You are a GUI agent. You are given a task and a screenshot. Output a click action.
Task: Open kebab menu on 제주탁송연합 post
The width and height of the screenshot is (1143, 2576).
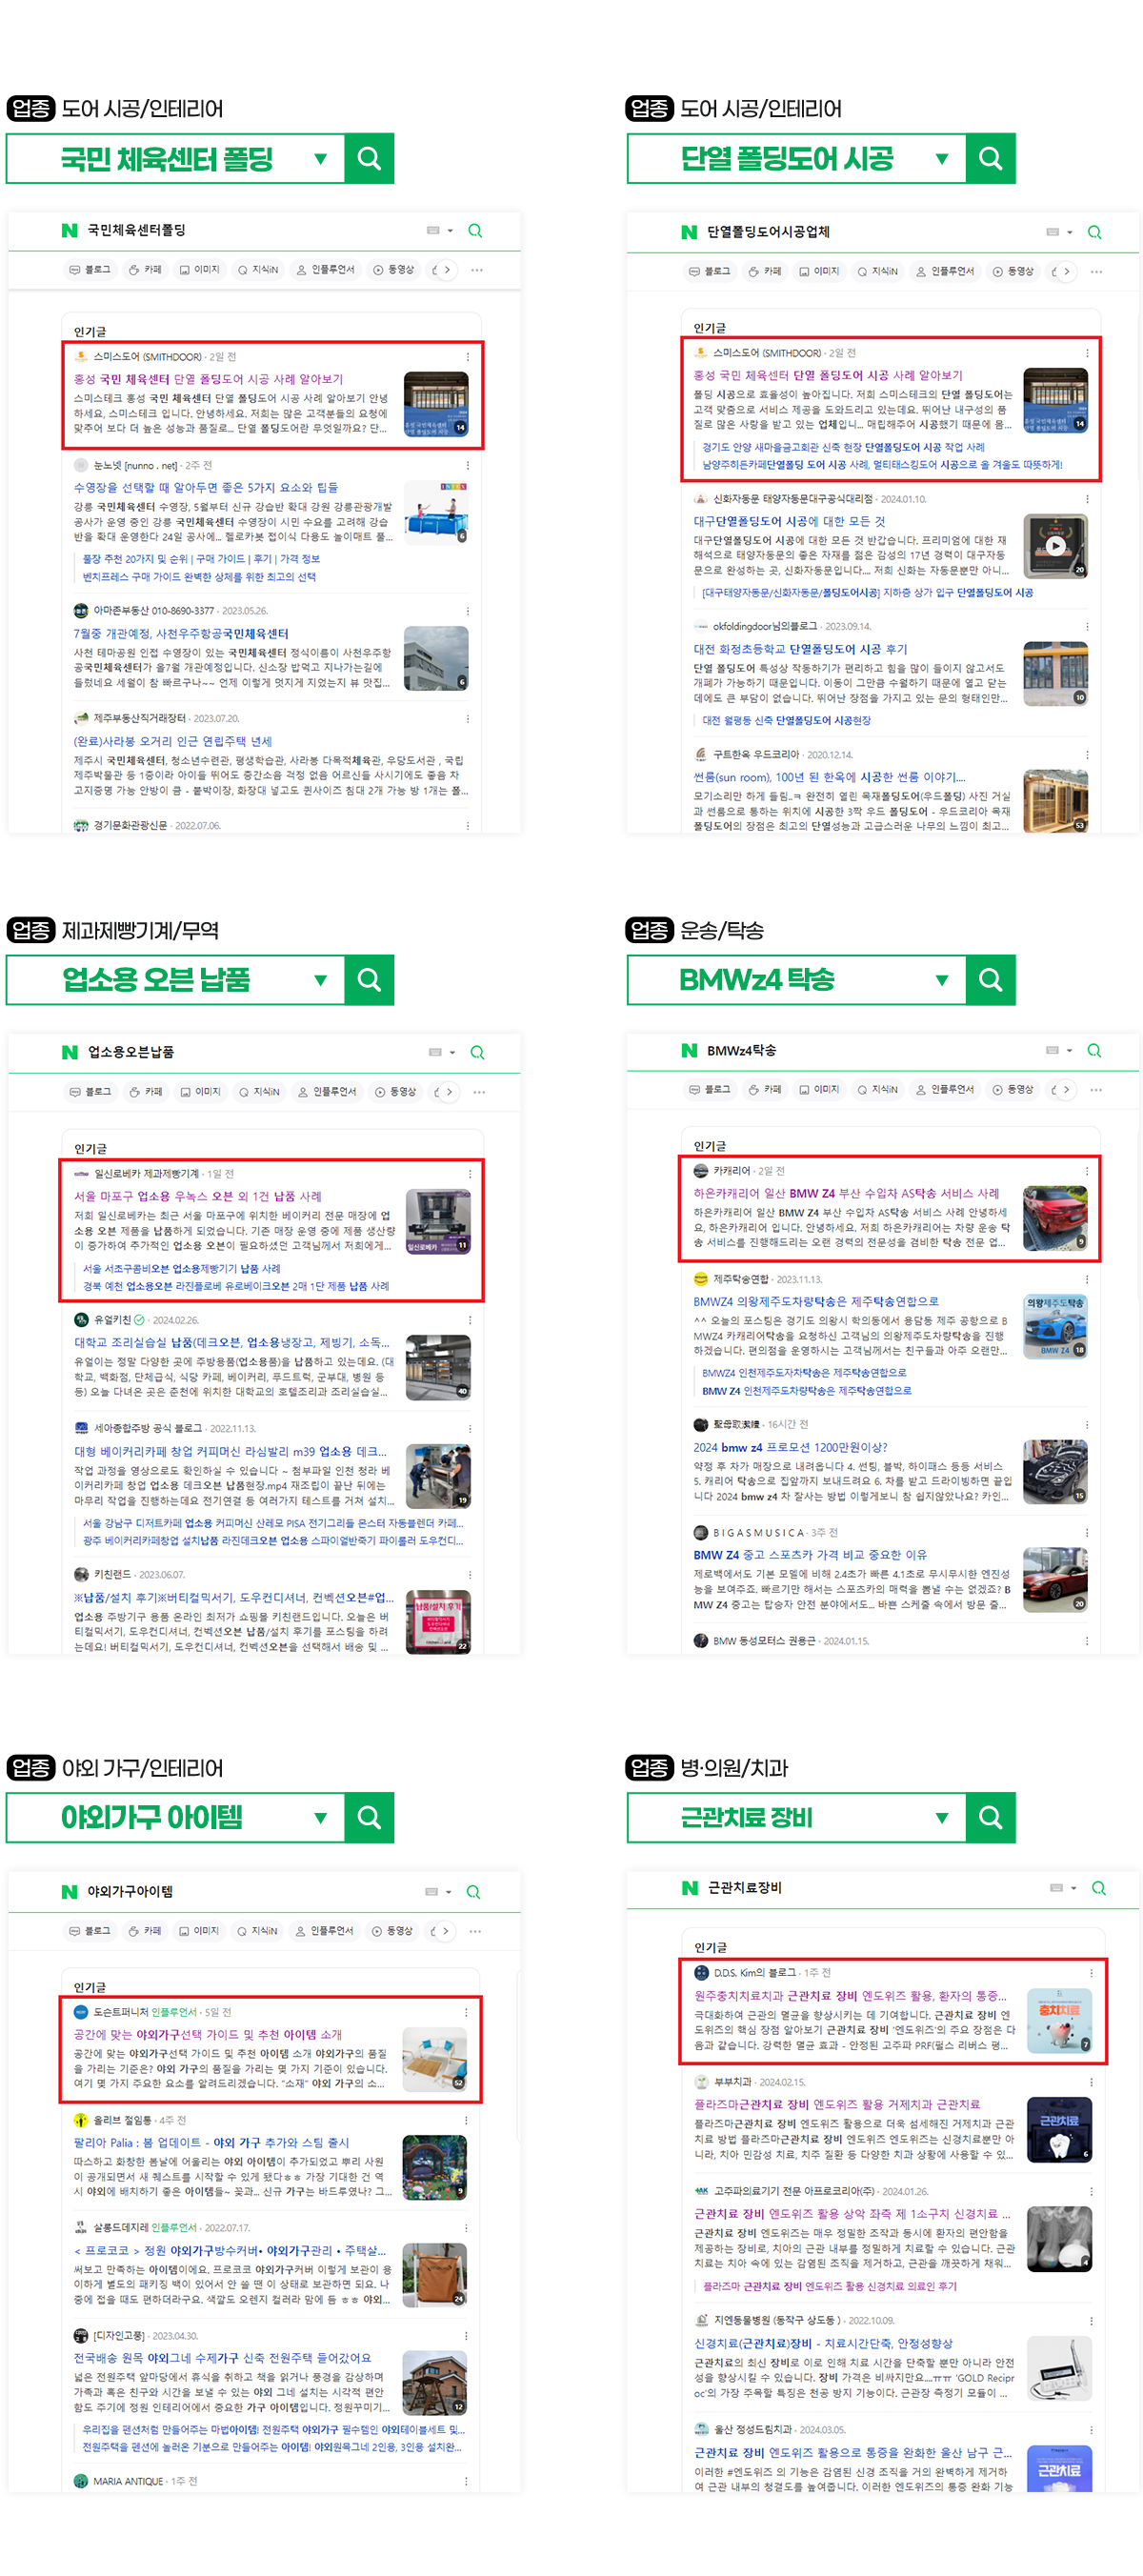point(1087,1279)
